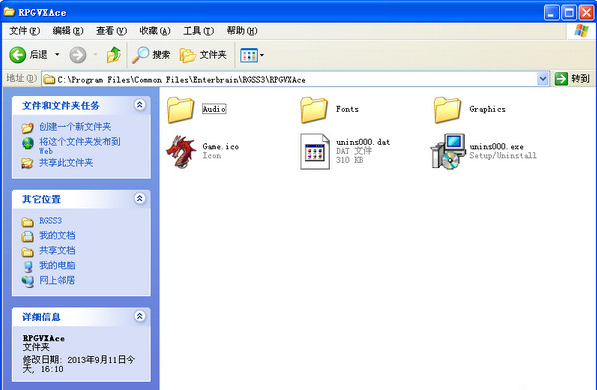Collapse the 详细信息 panel

[140, 316]
